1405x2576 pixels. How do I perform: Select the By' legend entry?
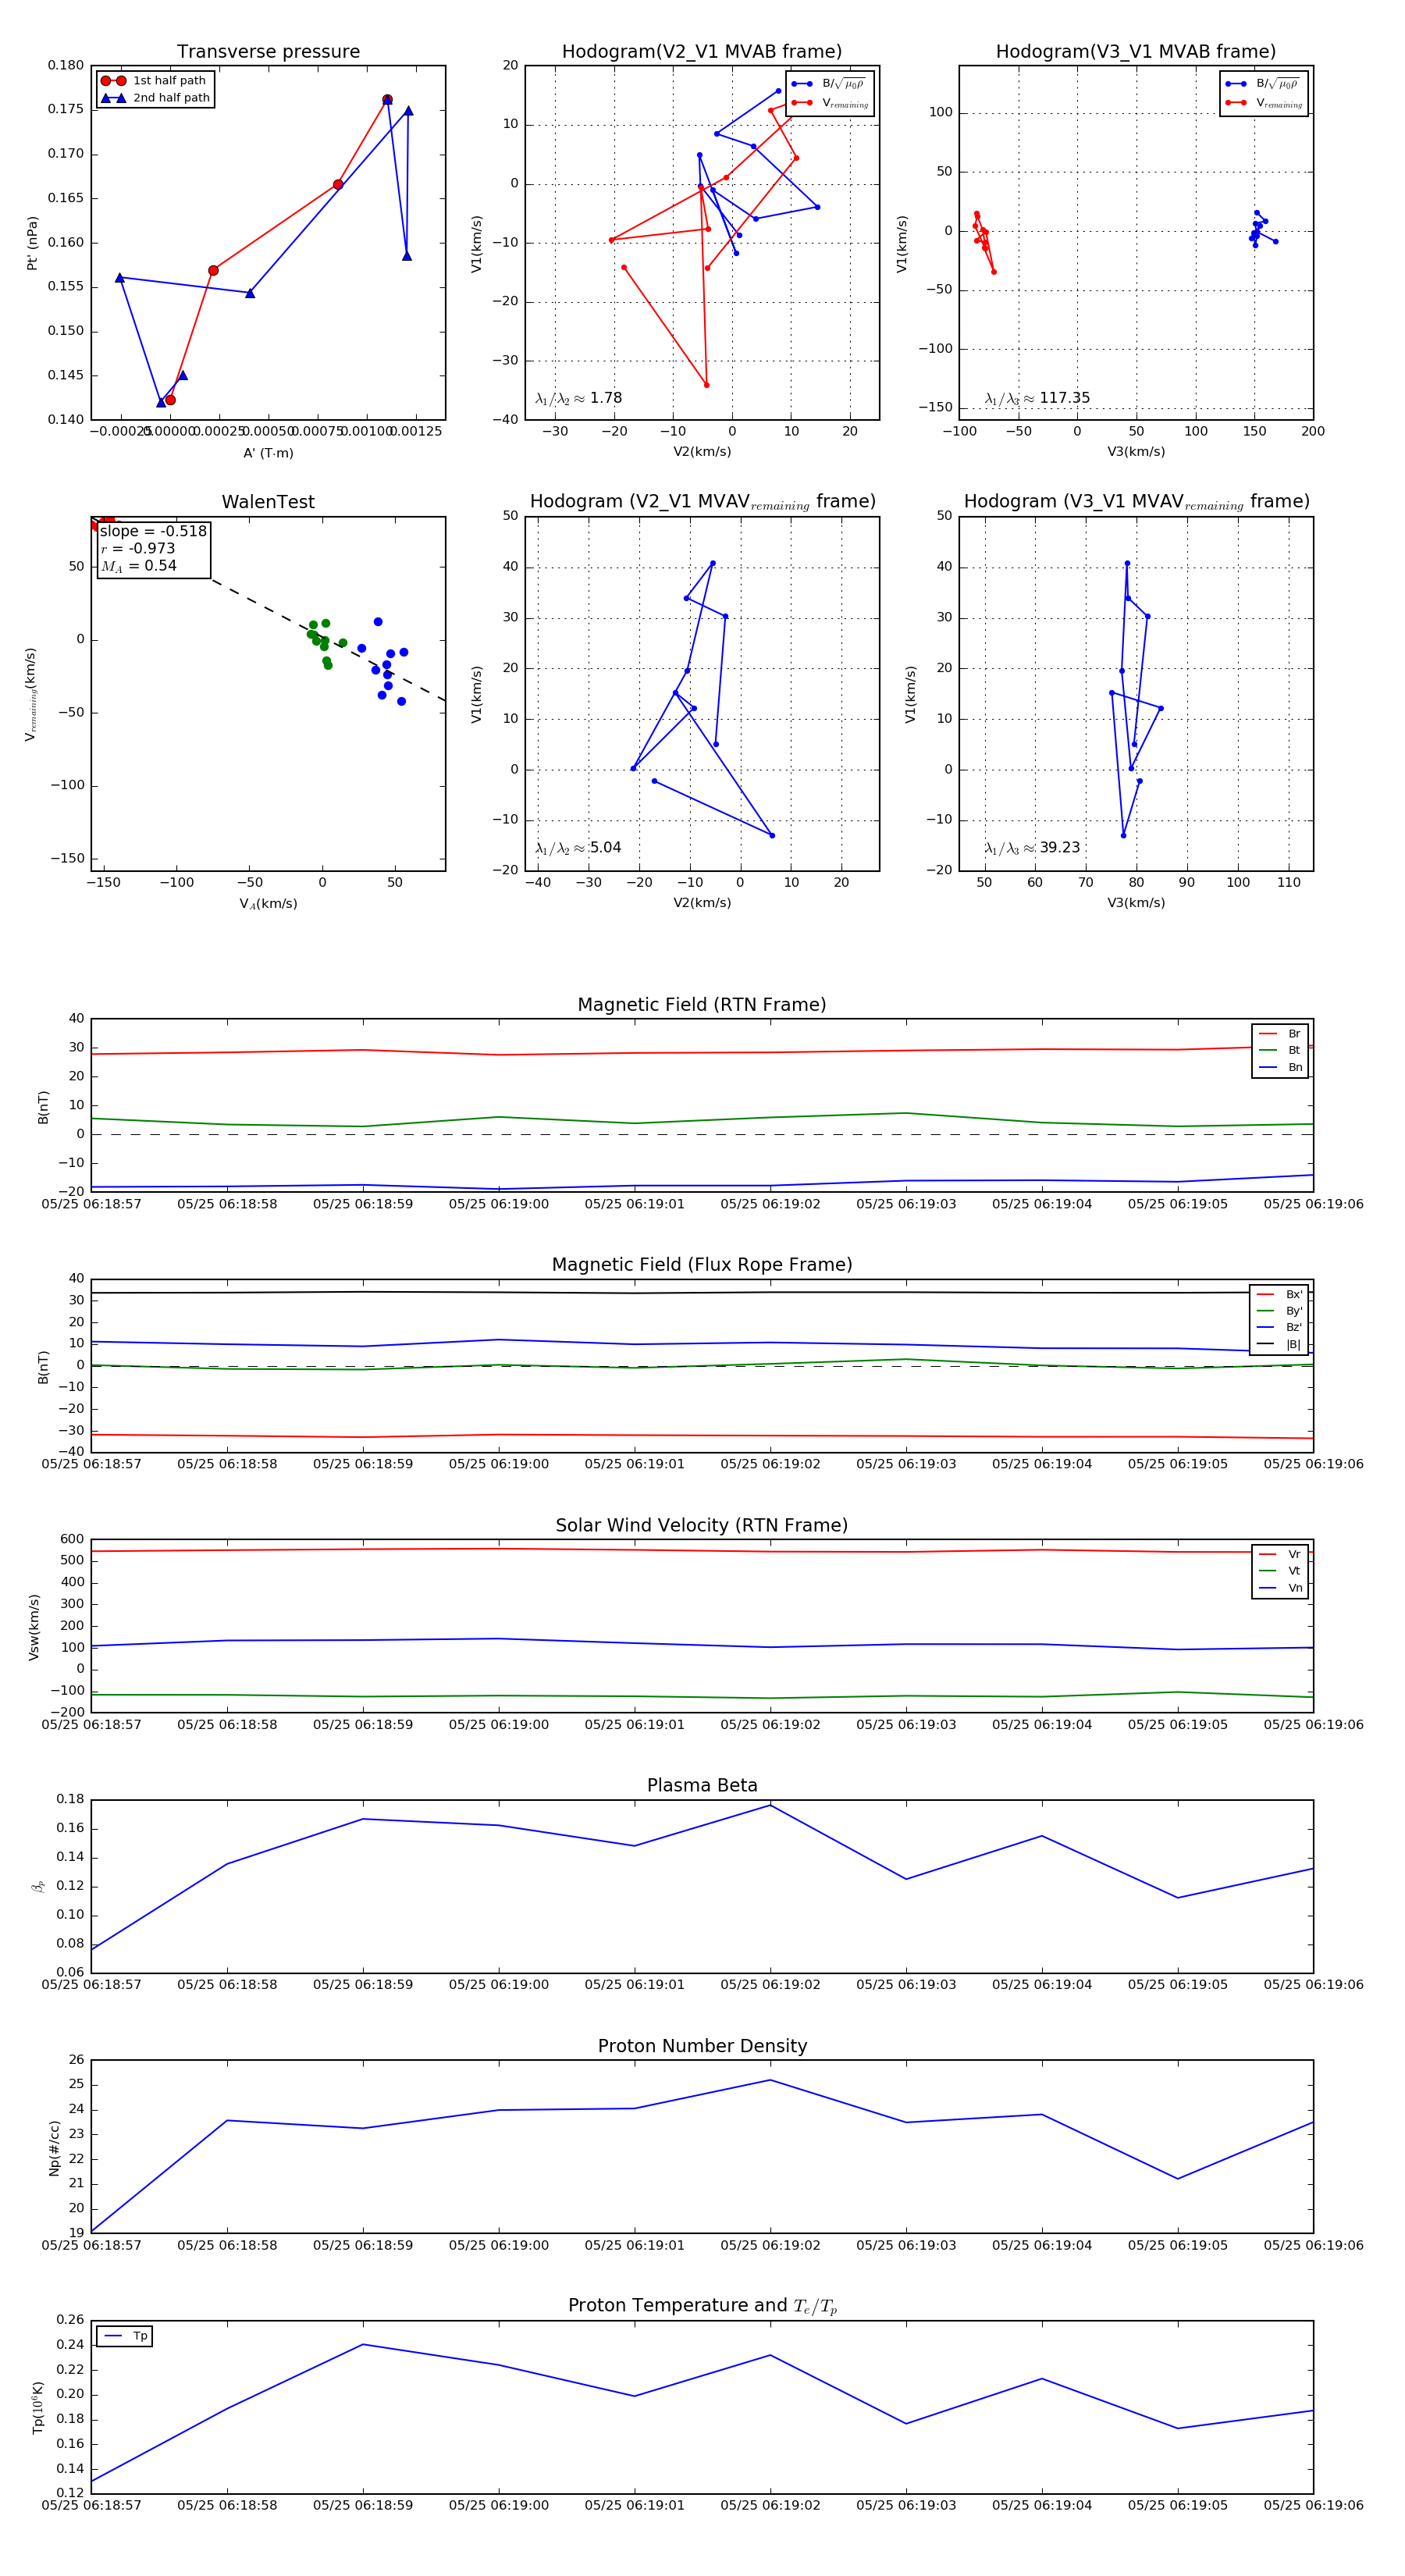[x=1280, y=1311]
